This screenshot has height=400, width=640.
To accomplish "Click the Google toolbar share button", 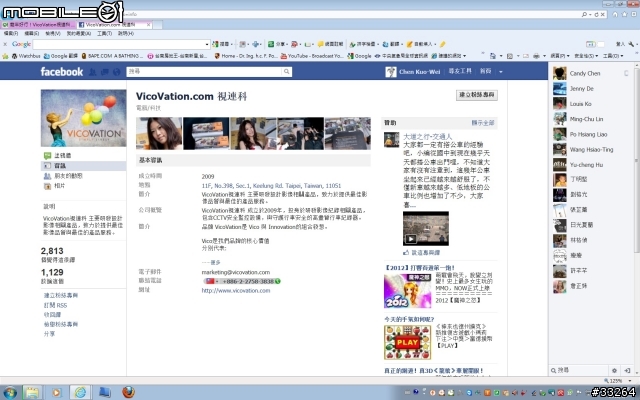I will click(277, 44).
